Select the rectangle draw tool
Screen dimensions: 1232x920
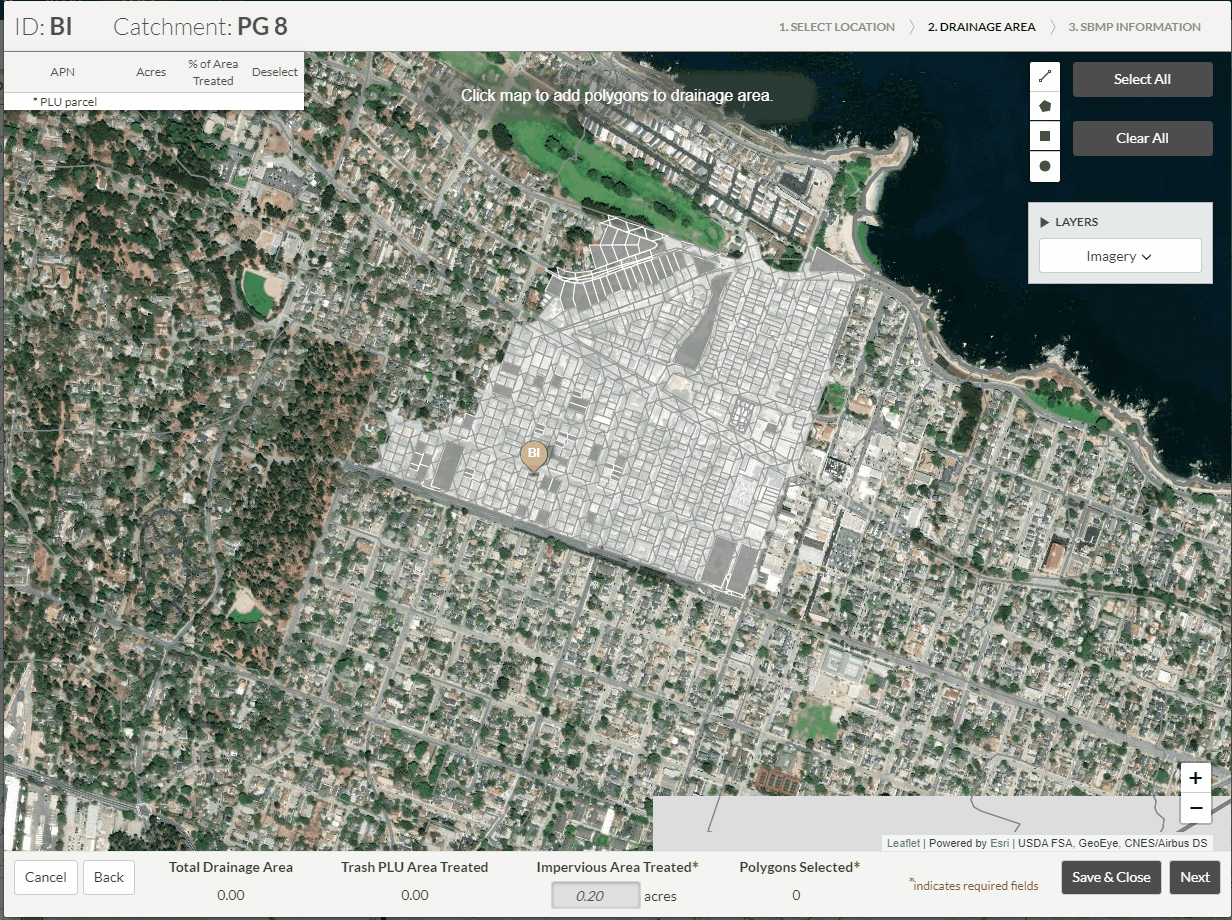pyautogui.click(x=1045, y=136)
